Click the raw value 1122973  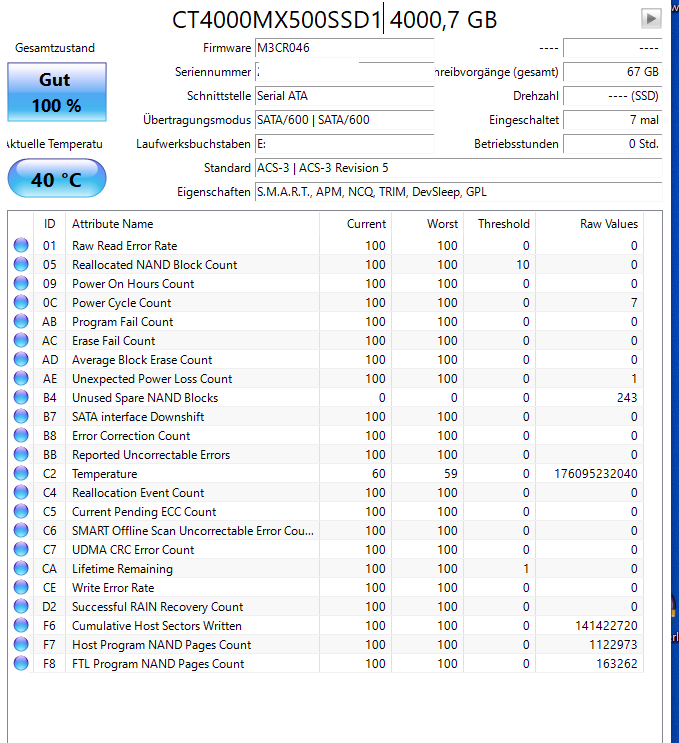[x=613, y=644]
